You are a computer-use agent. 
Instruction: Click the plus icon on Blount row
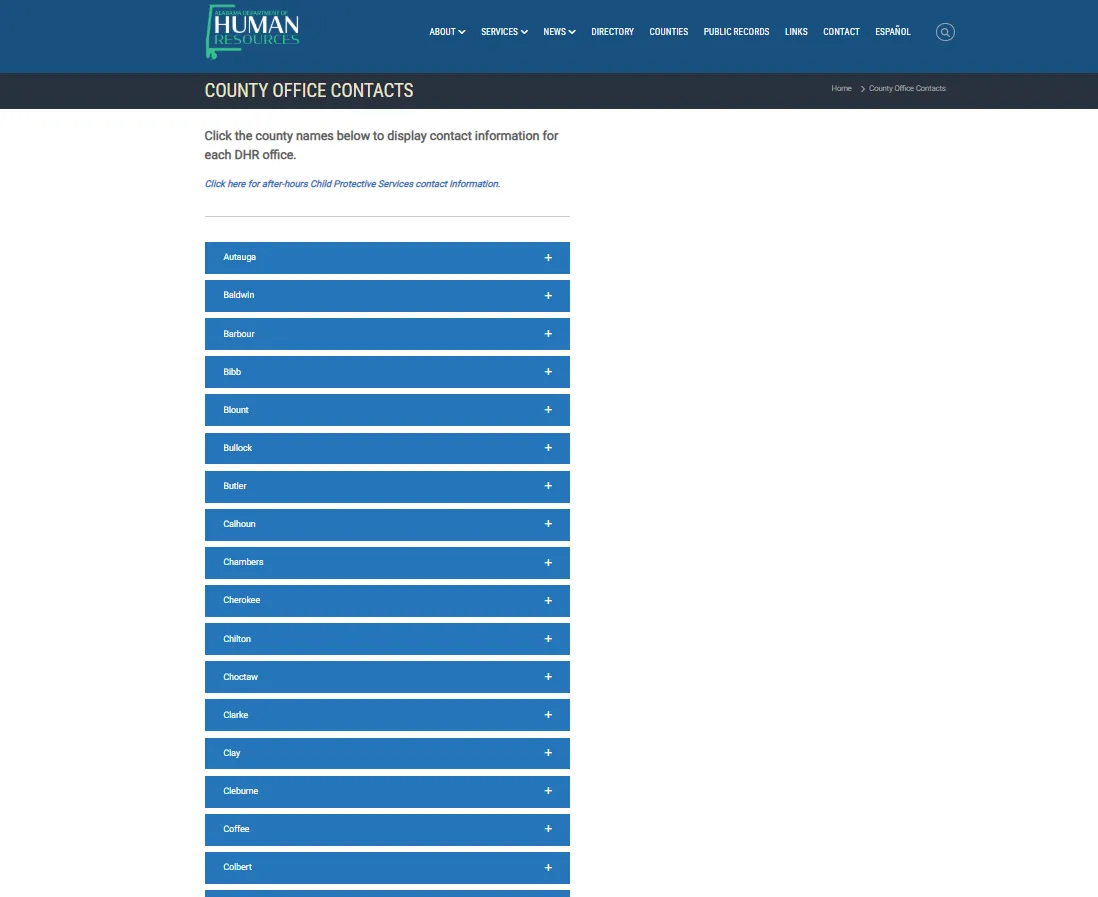point(548,410)
